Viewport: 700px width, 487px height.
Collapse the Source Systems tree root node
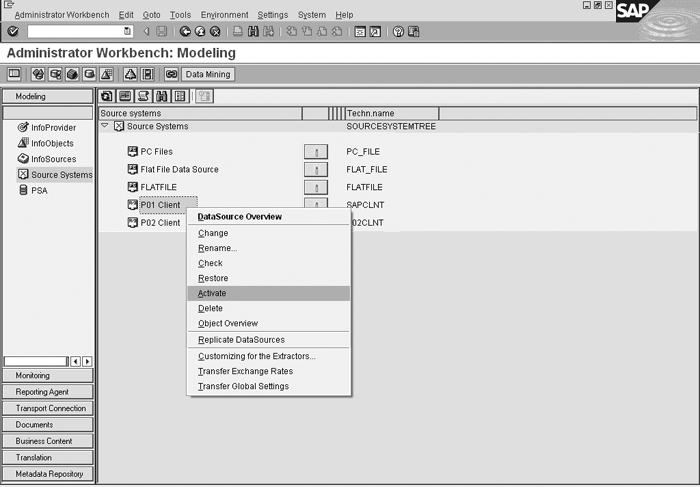click(x=105, y=126)
